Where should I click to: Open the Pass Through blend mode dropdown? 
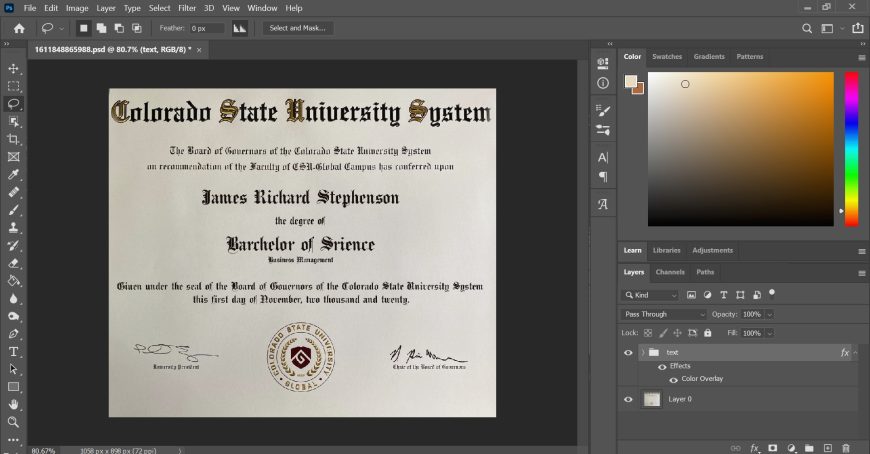664,314
